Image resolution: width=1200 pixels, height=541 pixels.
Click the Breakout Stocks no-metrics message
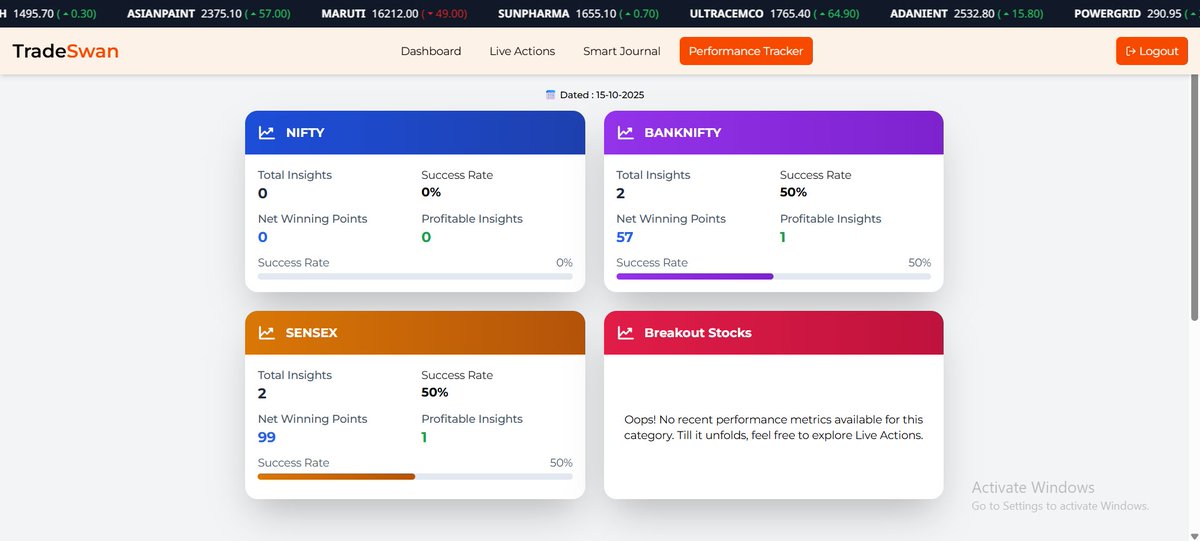click(x=773, y=427)
